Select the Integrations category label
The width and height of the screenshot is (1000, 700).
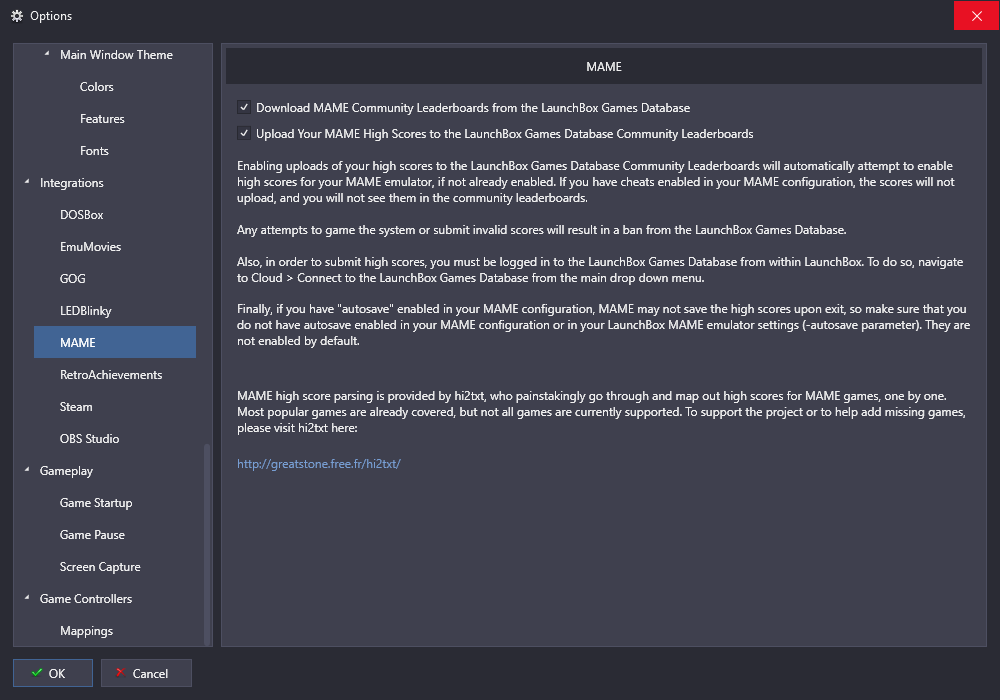point(71,183)
